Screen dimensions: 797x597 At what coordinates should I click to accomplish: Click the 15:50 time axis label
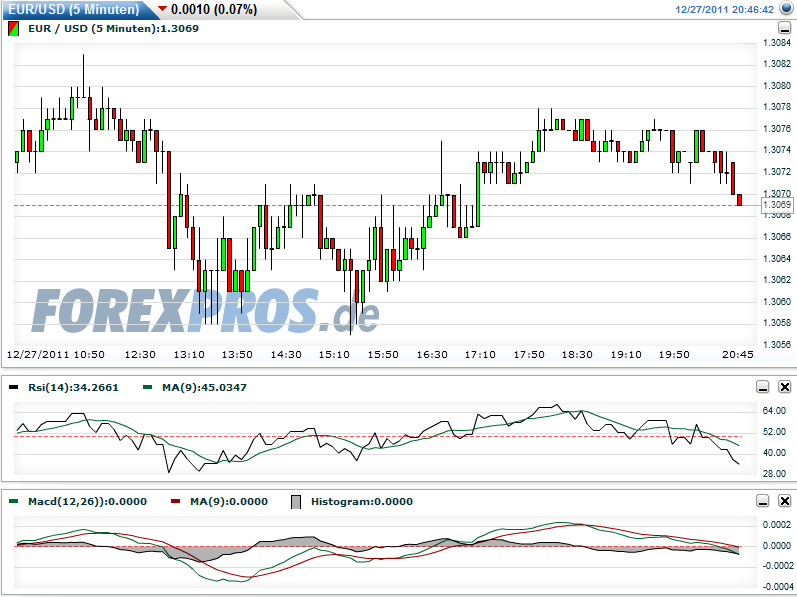(x=383, y=355)
